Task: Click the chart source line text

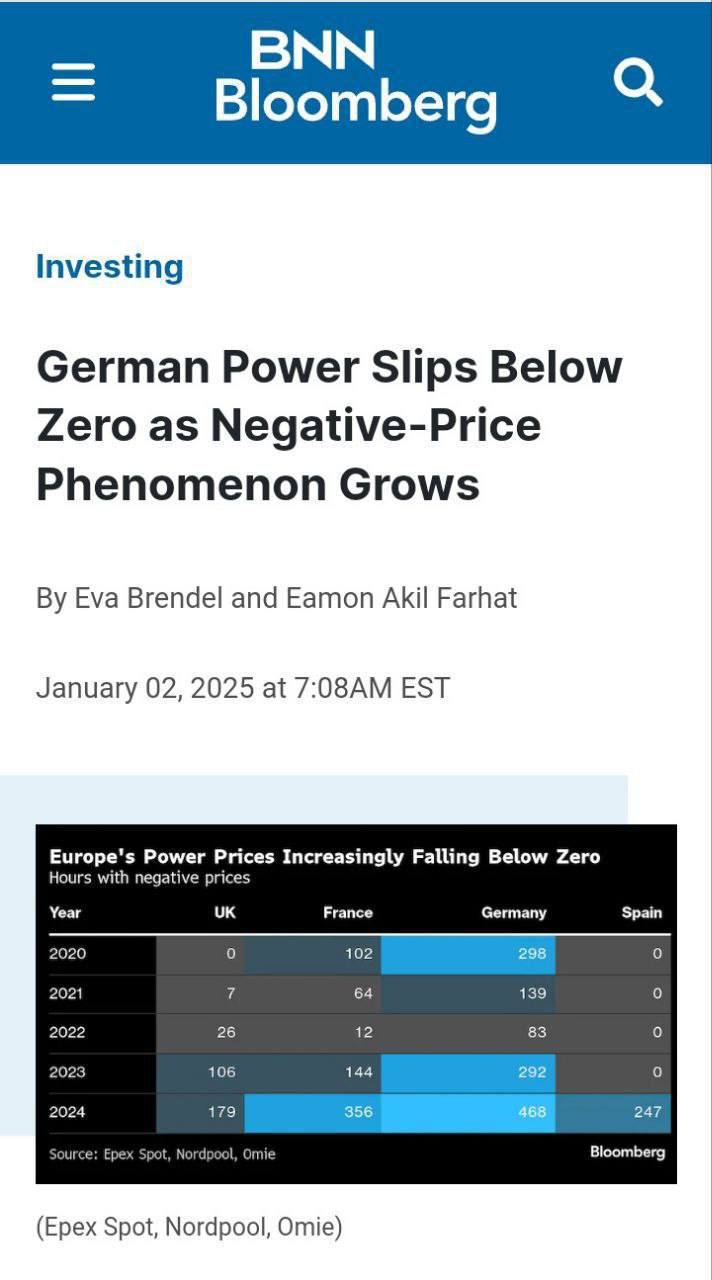Action: pos(162,1154)
